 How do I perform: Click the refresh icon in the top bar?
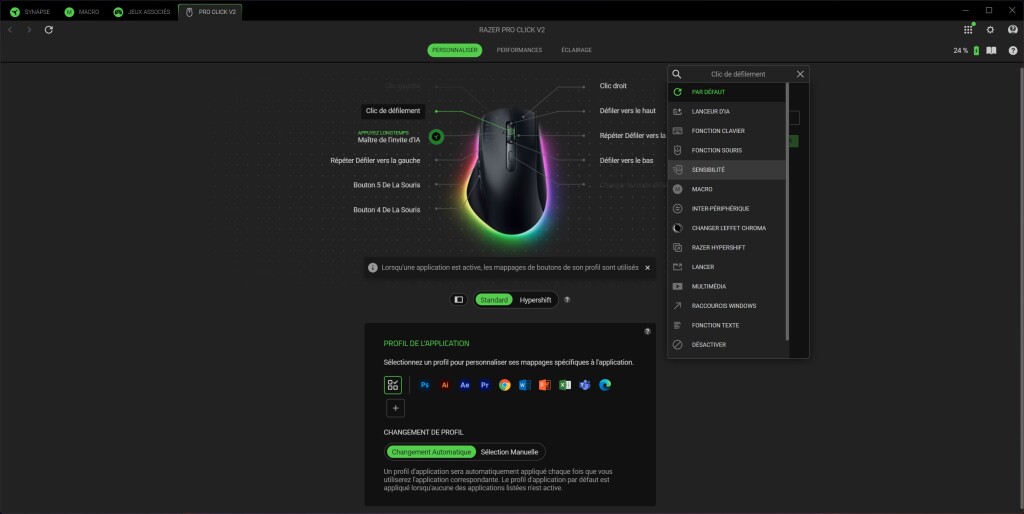48,30
